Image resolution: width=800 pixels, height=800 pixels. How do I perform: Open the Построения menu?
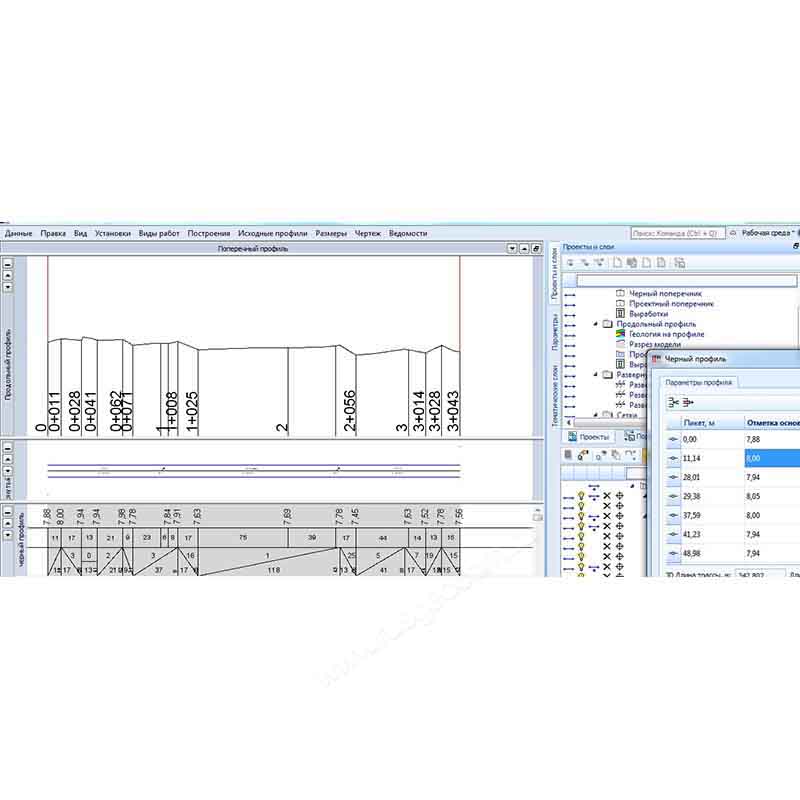coord(208,233)
